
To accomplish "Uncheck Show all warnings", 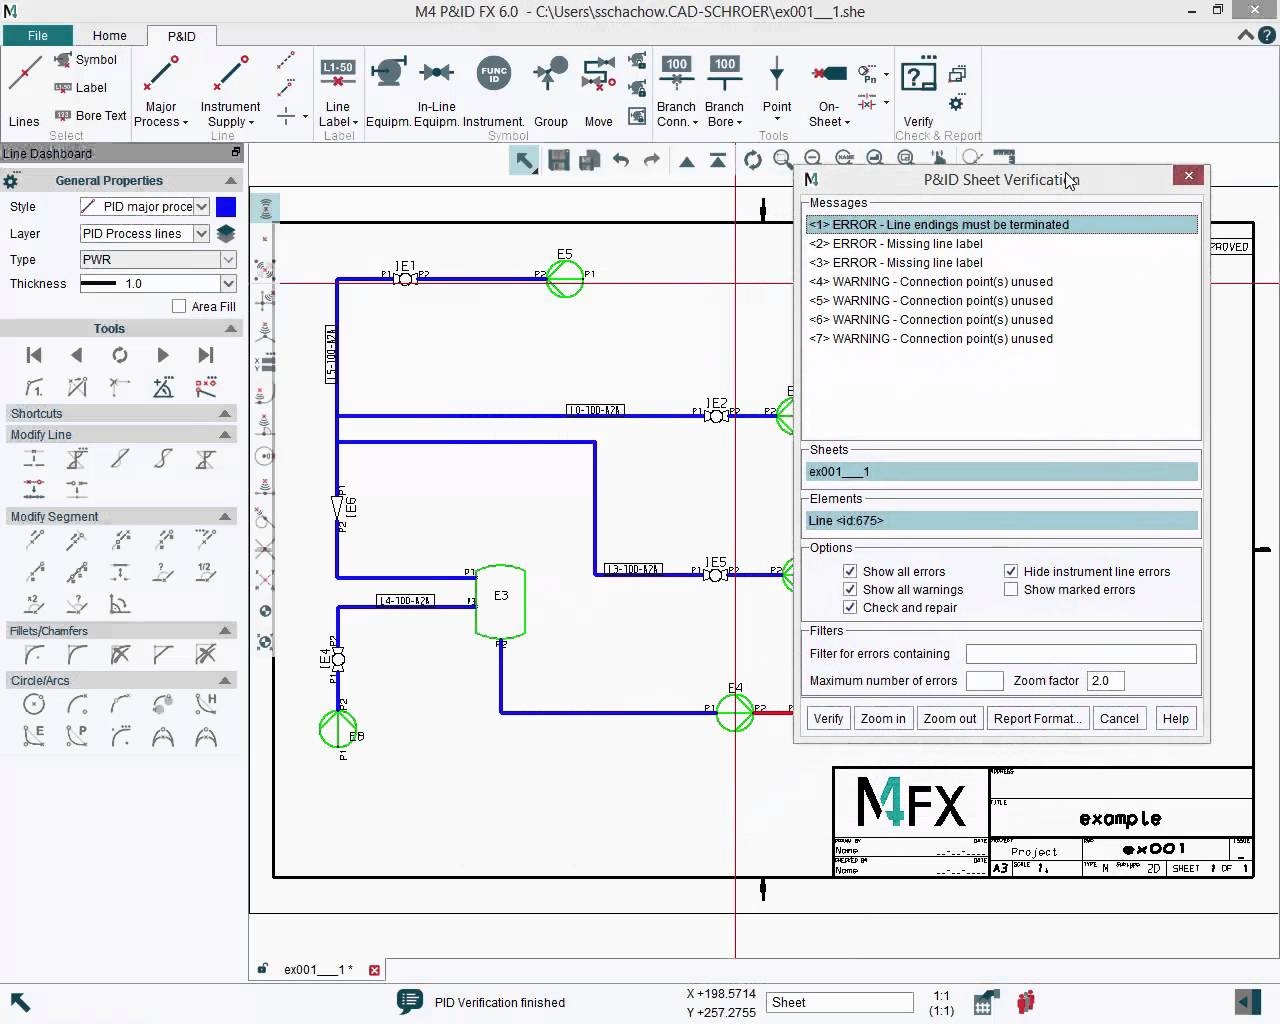I will 850,590.
